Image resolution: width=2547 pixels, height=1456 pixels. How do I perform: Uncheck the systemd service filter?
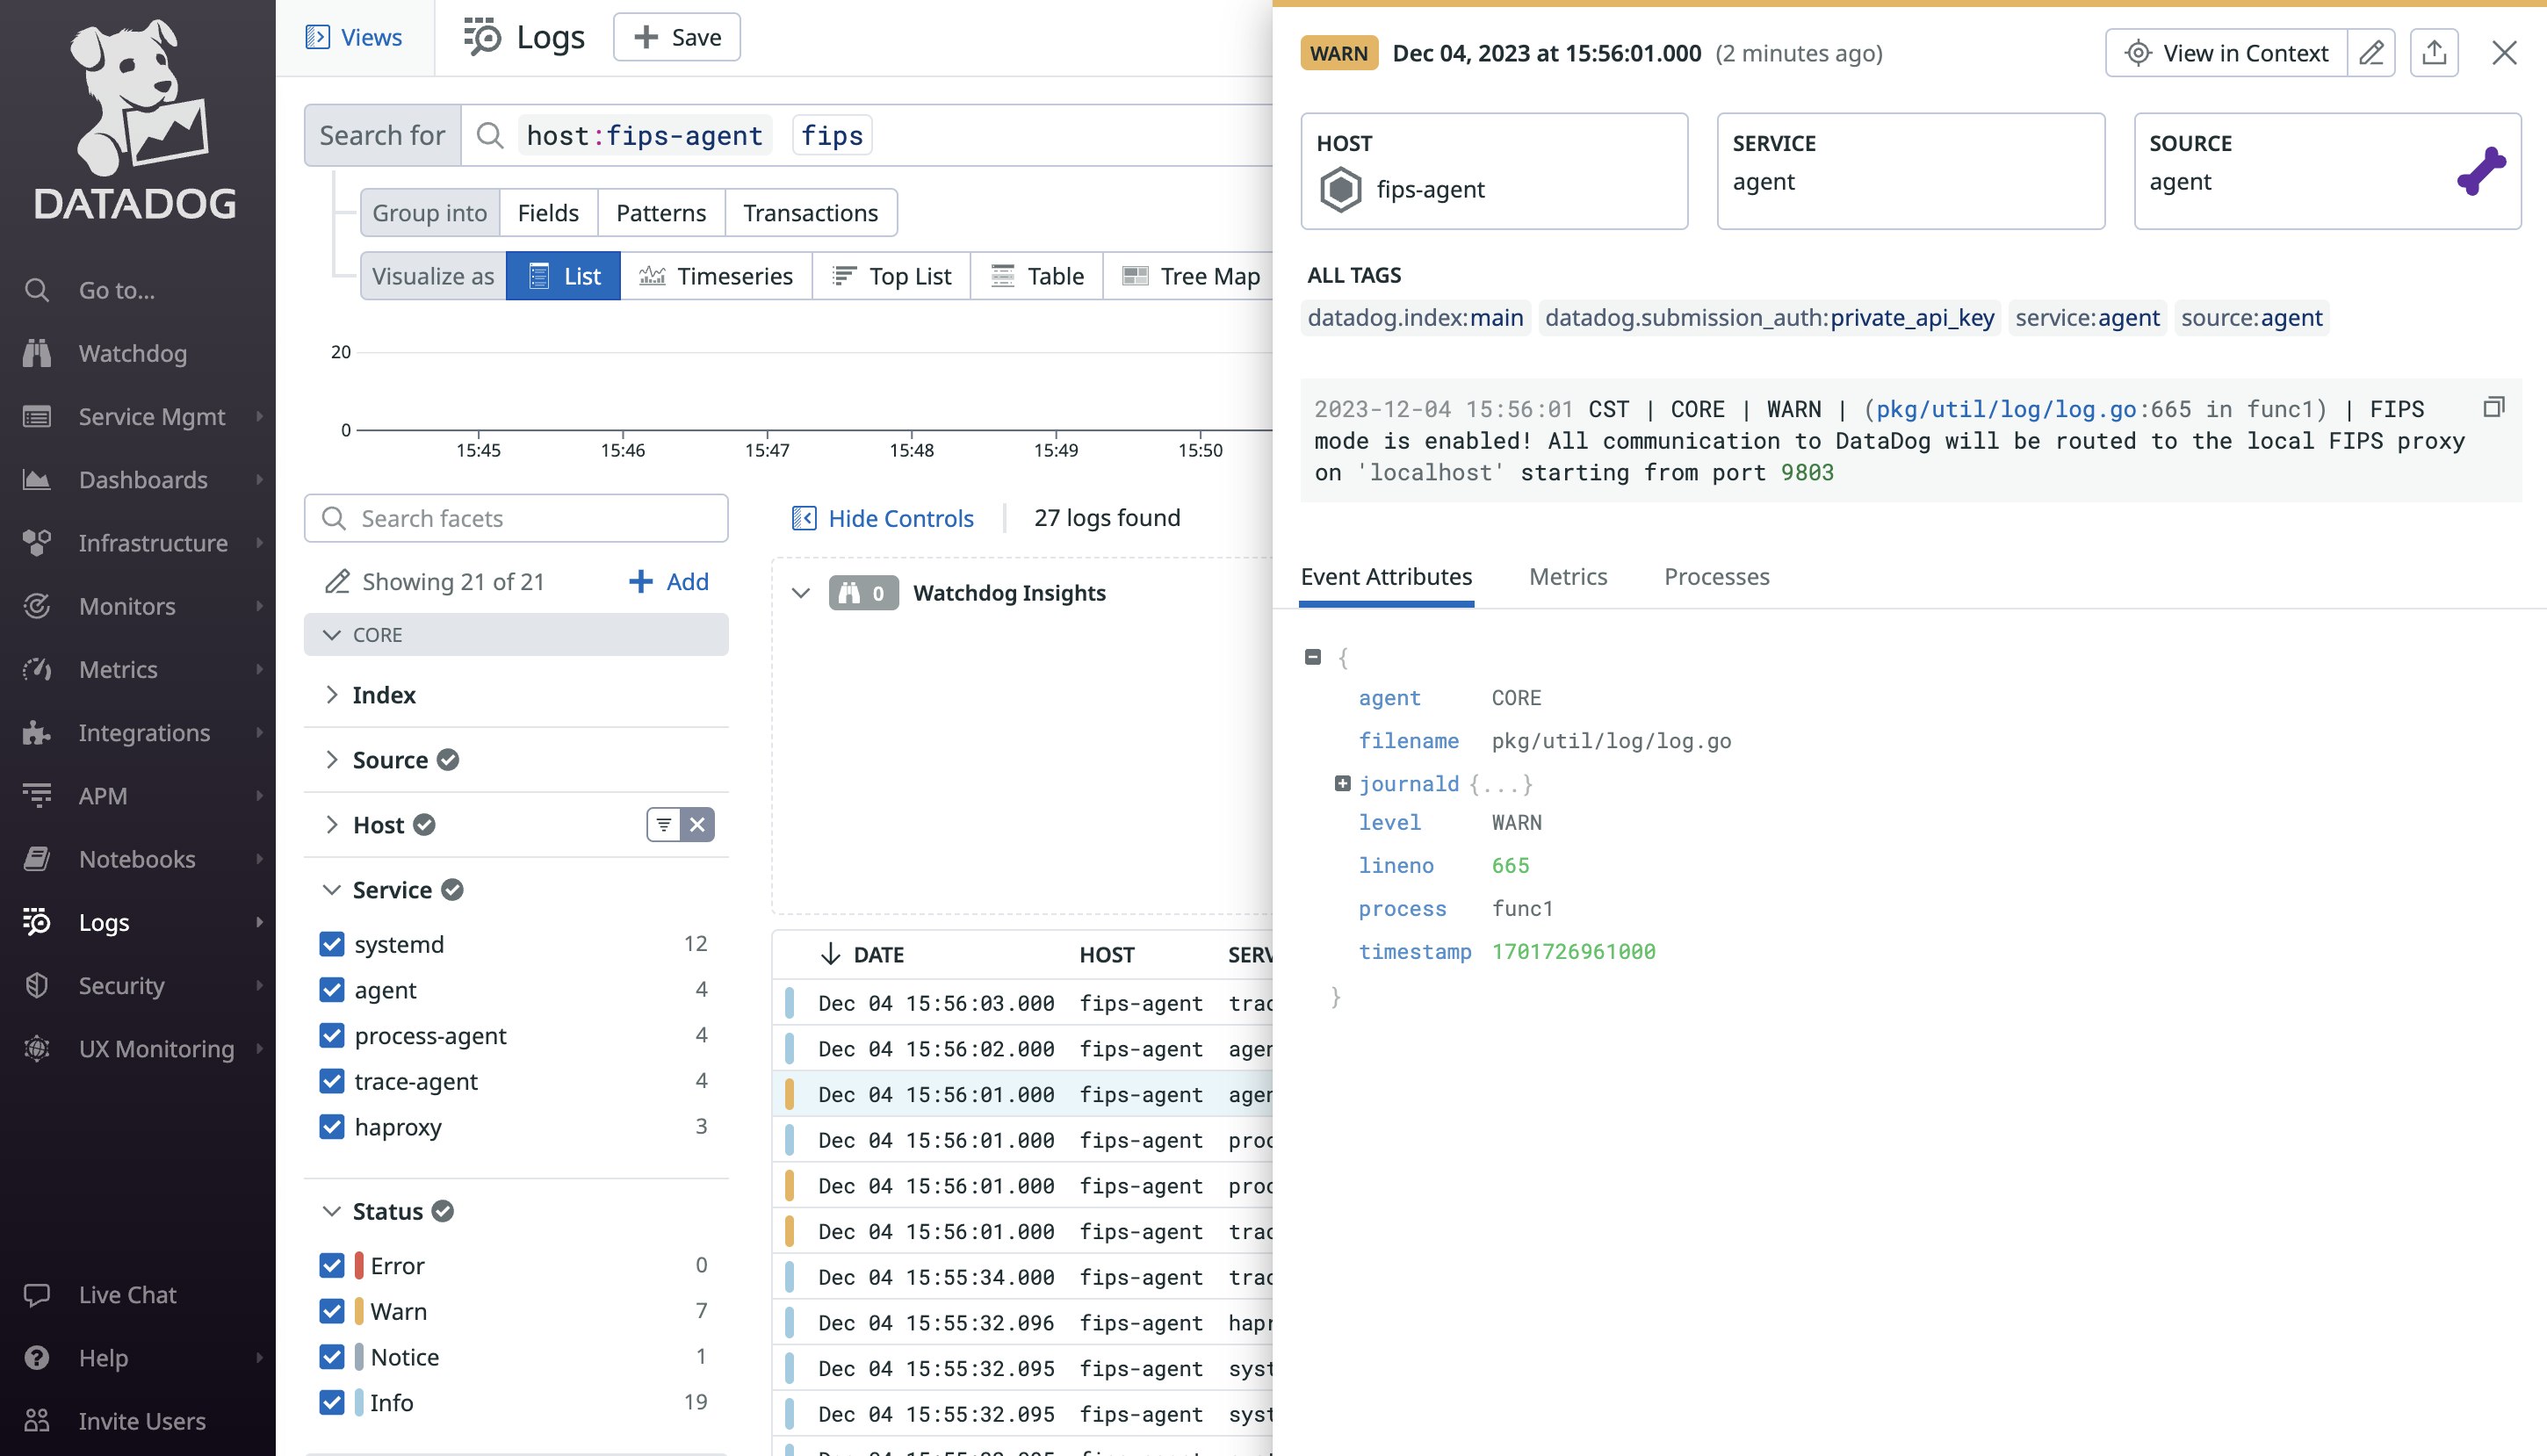pos(332,943)
